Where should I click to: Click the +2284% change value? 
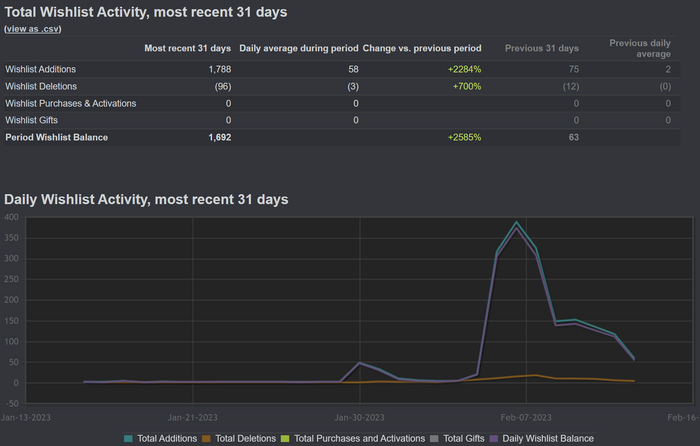coord(464,69)
